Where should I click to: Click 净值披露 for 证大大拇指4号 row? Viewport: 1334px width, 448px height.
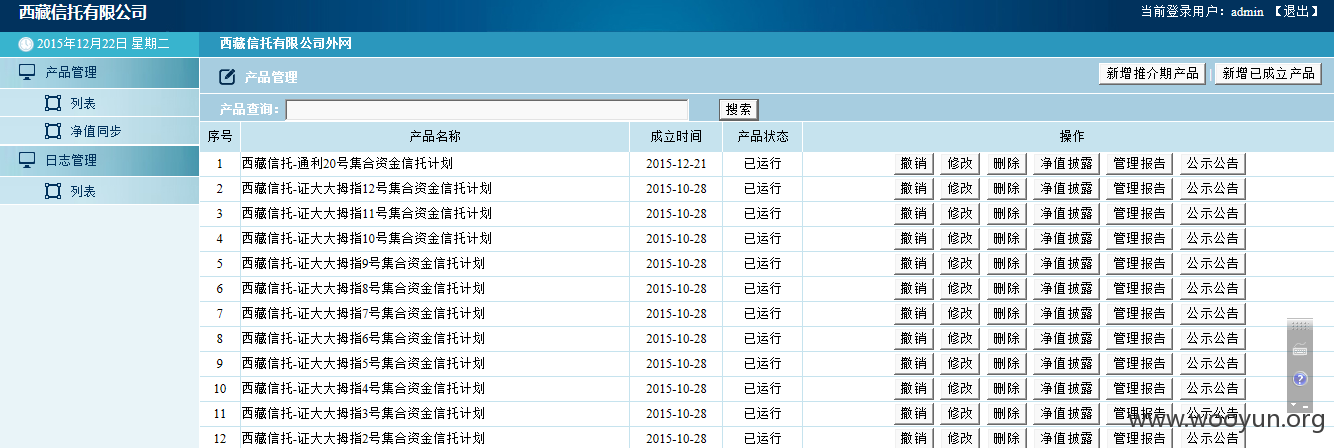click(1066, 388)
